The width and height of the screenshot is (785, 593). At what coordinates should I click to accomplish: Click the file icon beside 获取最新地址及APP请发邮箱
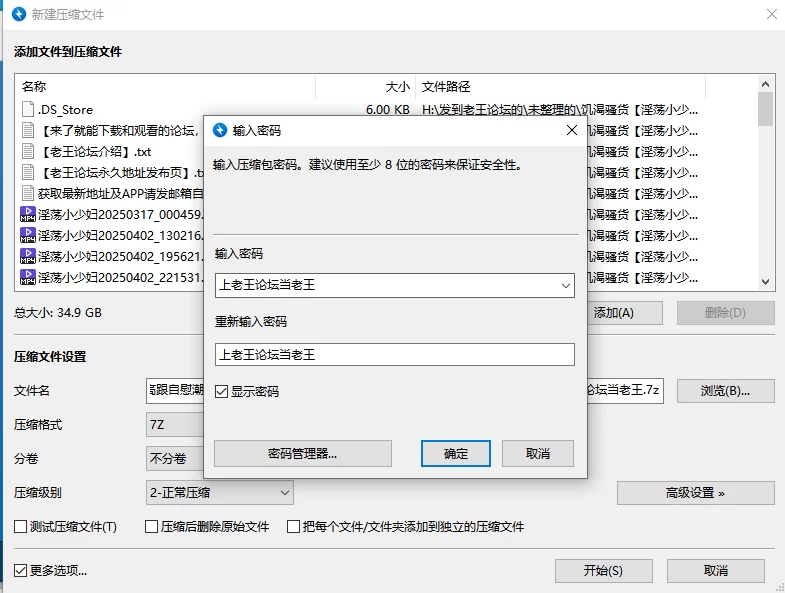28,193
